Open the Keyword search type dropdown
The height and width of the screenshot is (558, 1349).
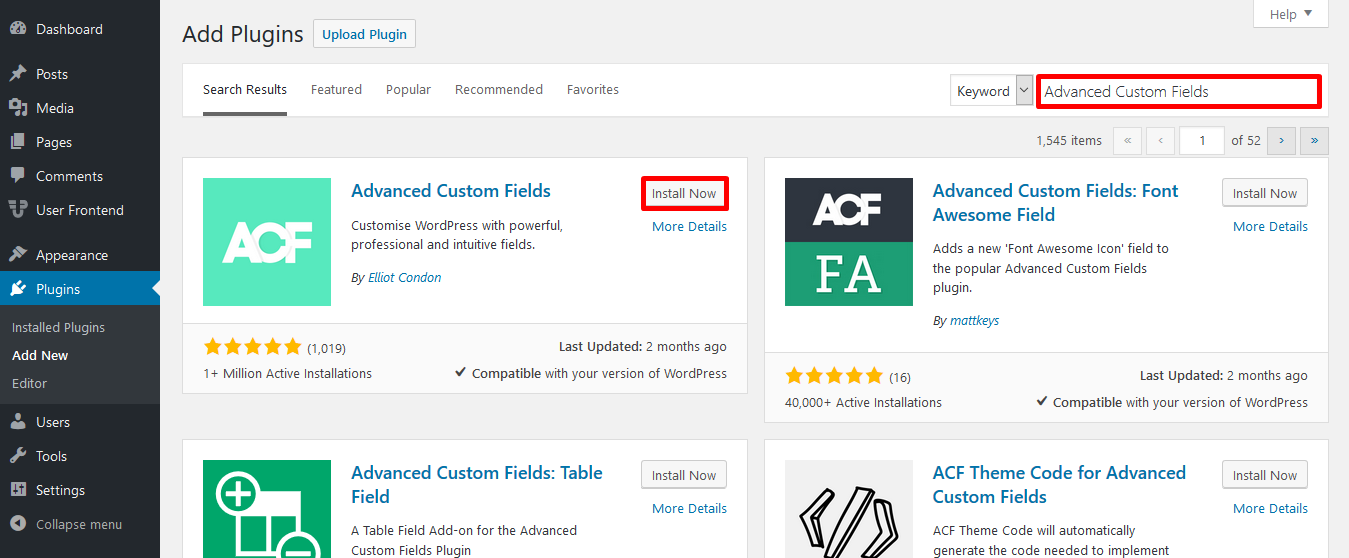[x=991, y=91]
